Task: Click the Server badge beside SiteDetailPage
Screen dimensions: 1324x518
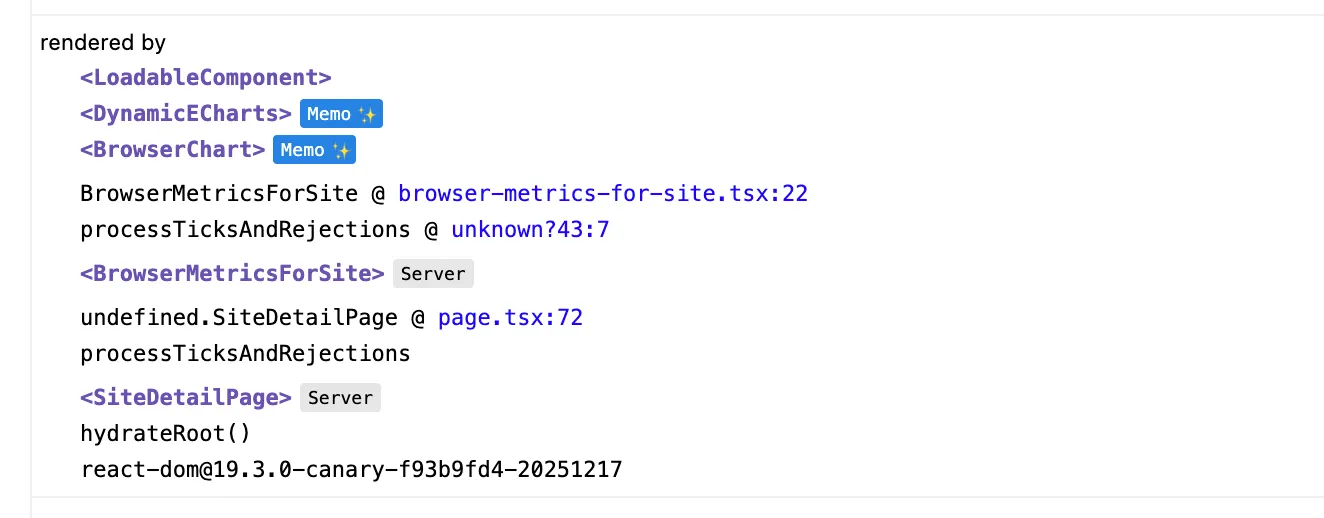Action: coord(340,398)
